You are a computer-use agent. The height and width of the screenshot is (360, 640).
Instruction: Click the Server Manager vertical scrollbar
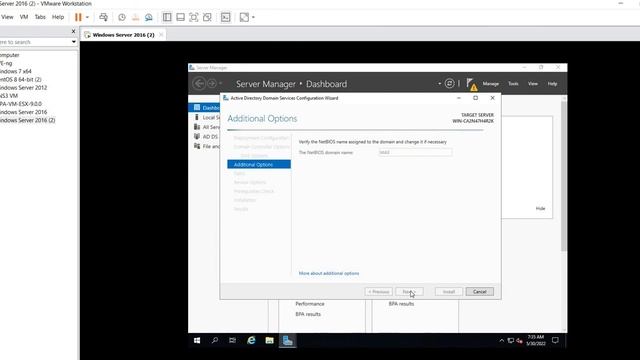pyautogui.click(x=564, y=176)
